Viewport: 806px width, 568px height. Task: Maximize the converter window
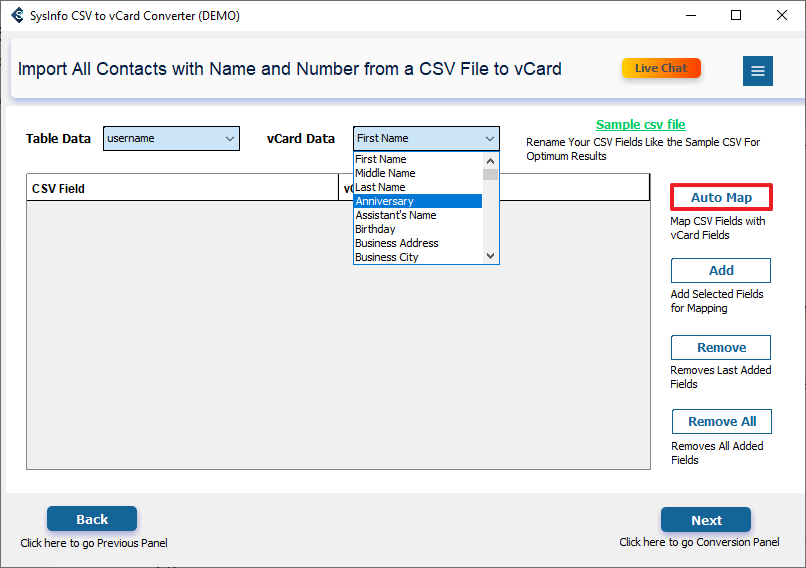click(736, 15)
